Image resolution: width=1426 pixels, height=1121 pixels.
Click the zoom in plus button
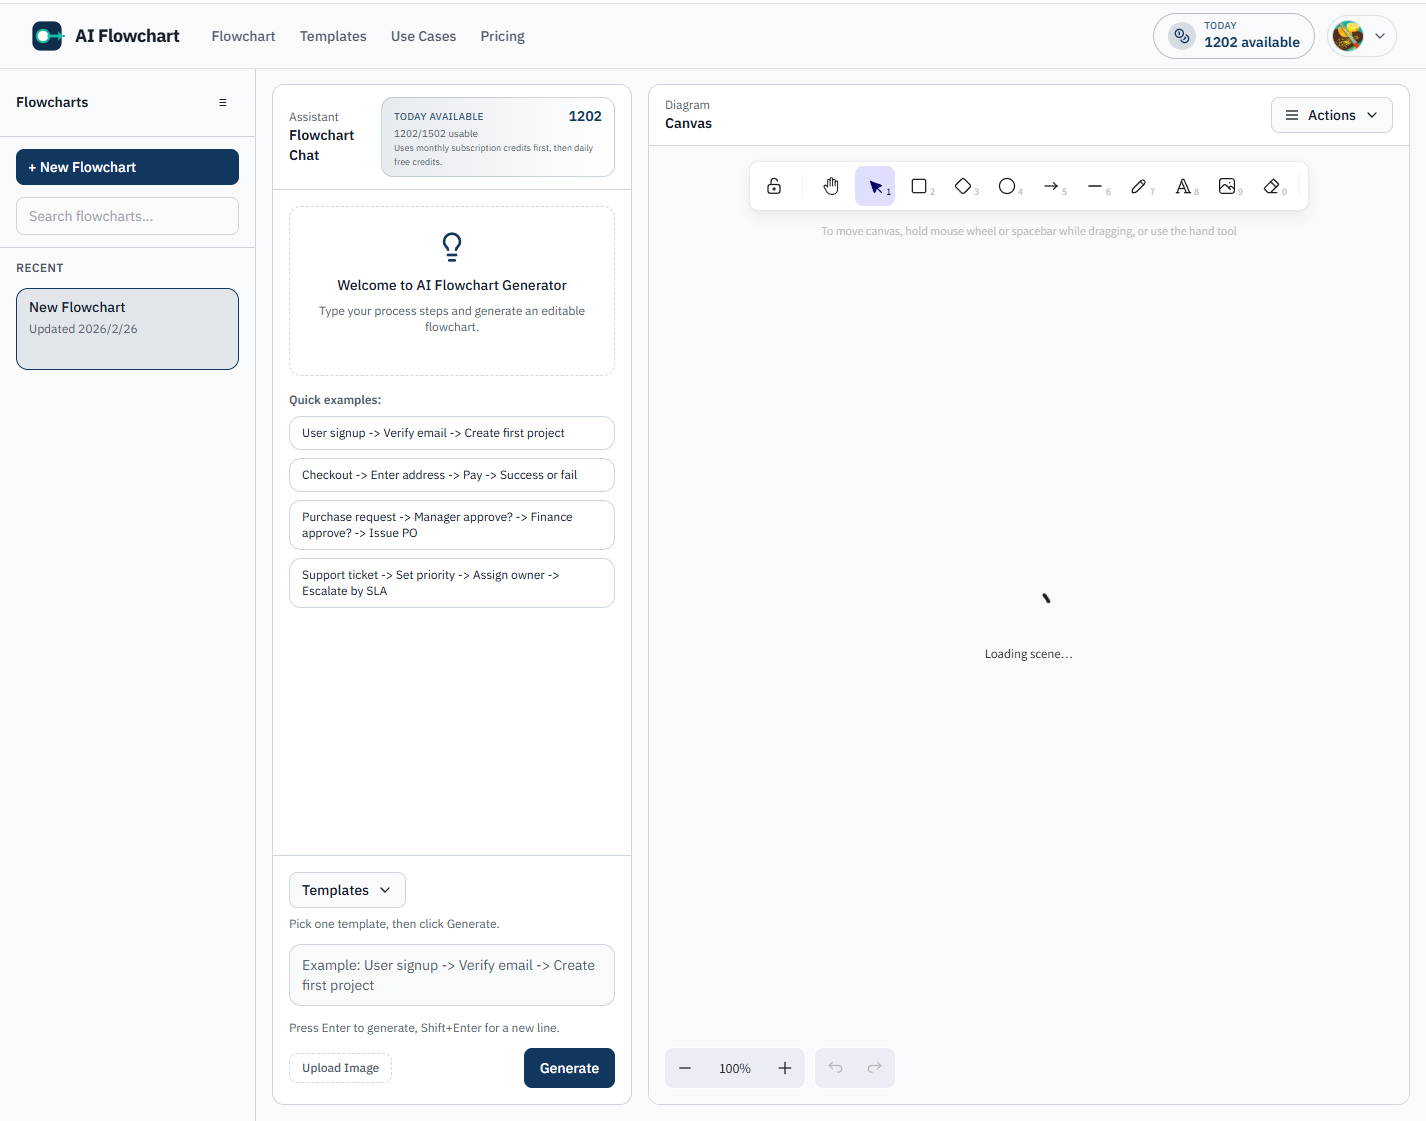785,1068
